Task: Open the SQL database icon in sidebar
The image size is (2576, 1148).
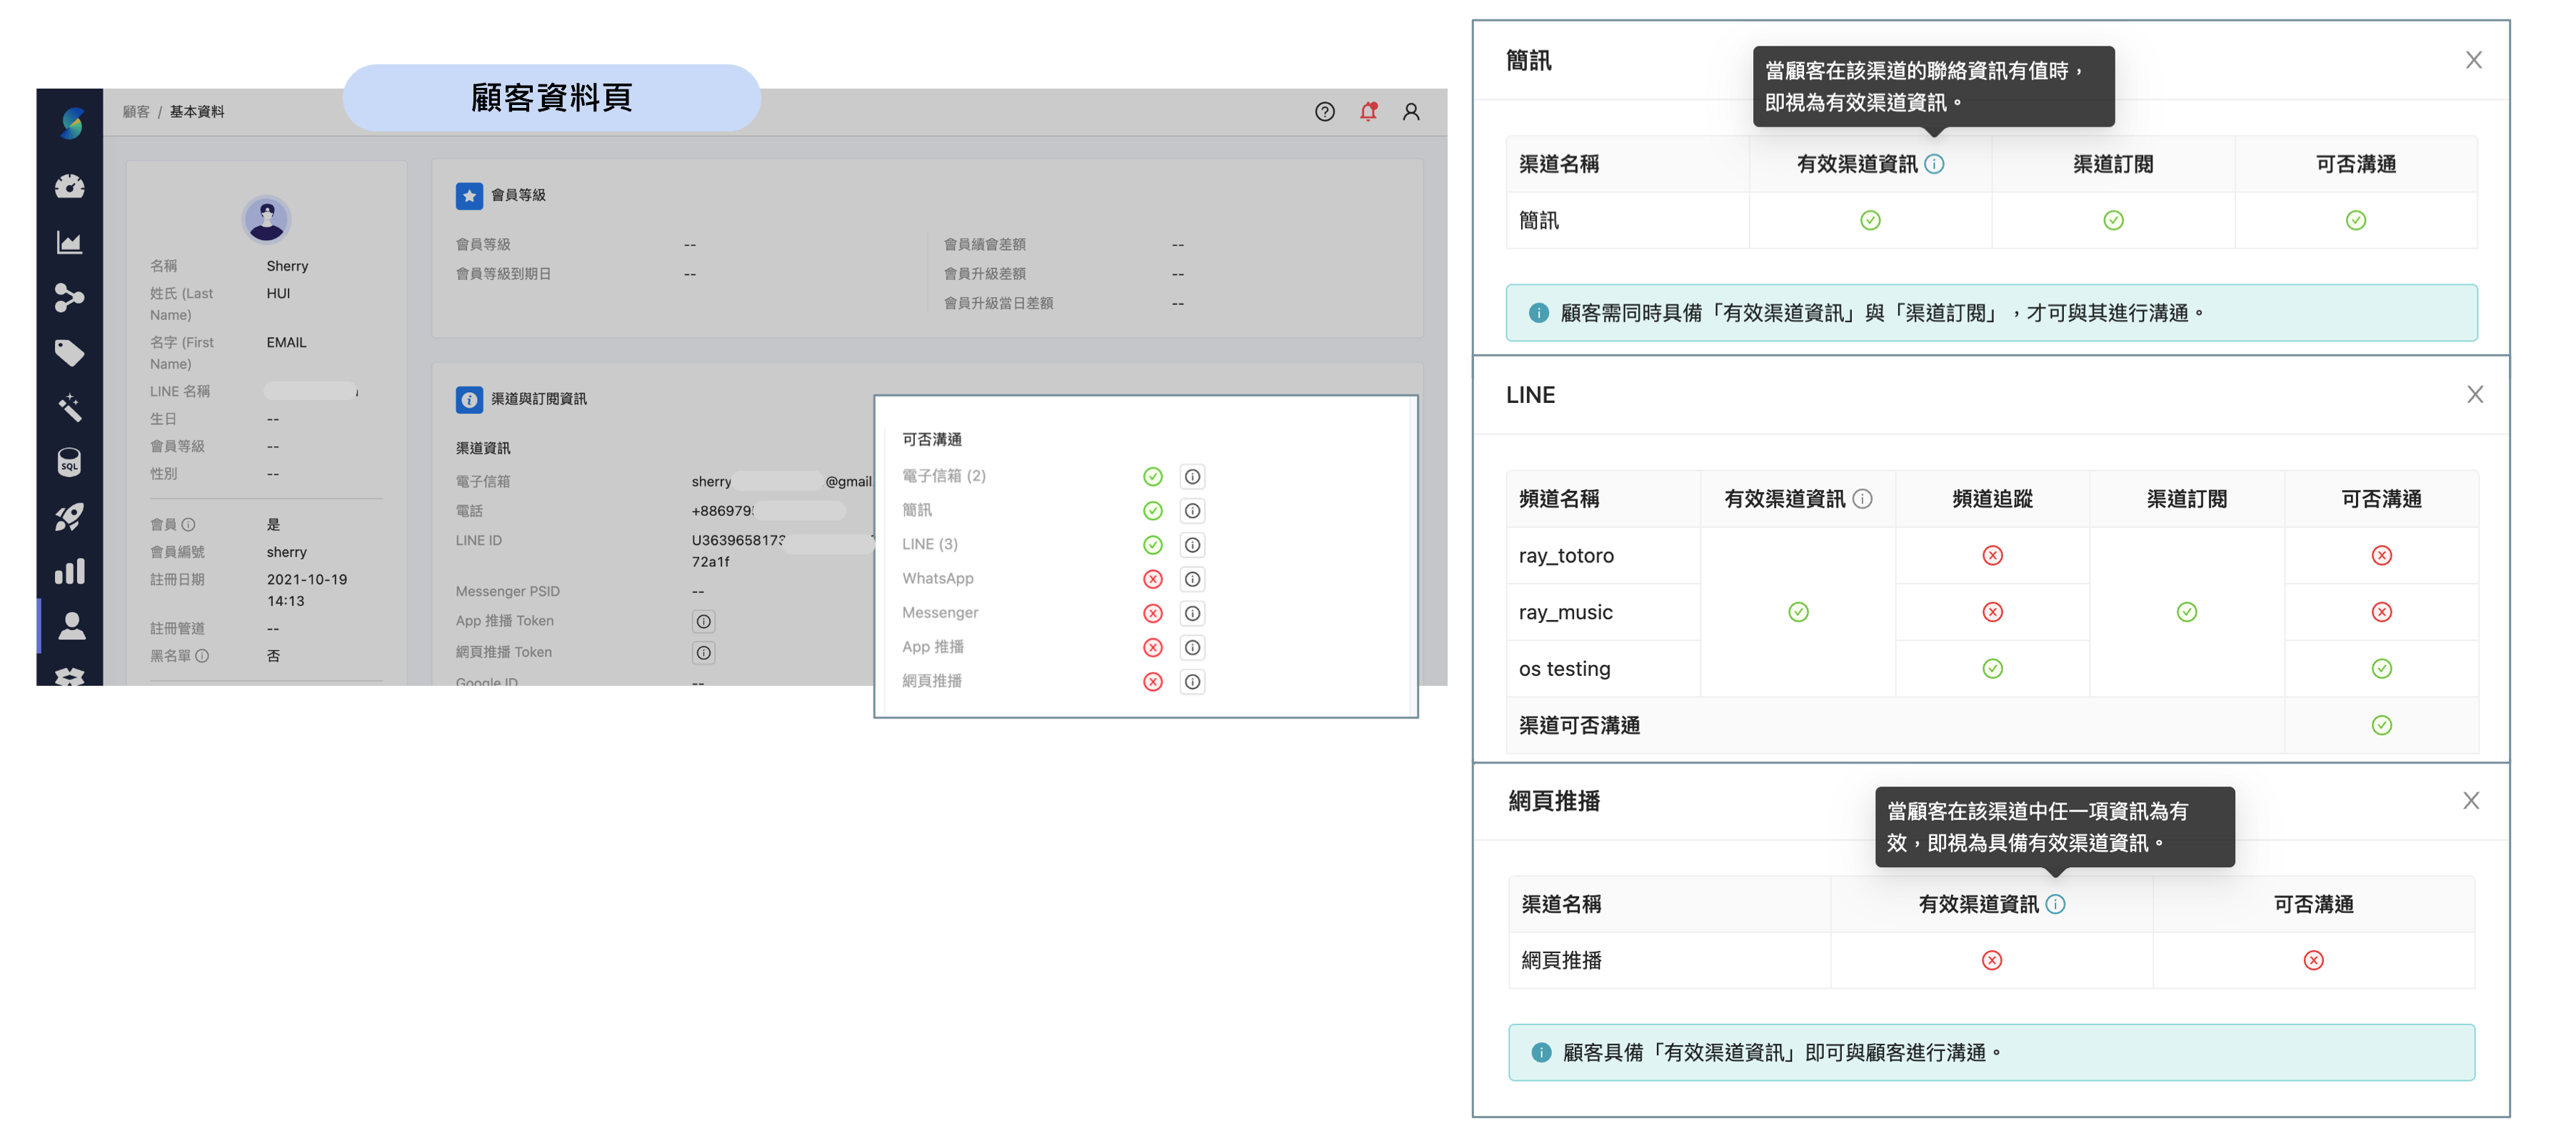Action: pyautogui.click(x=70, y=463)
